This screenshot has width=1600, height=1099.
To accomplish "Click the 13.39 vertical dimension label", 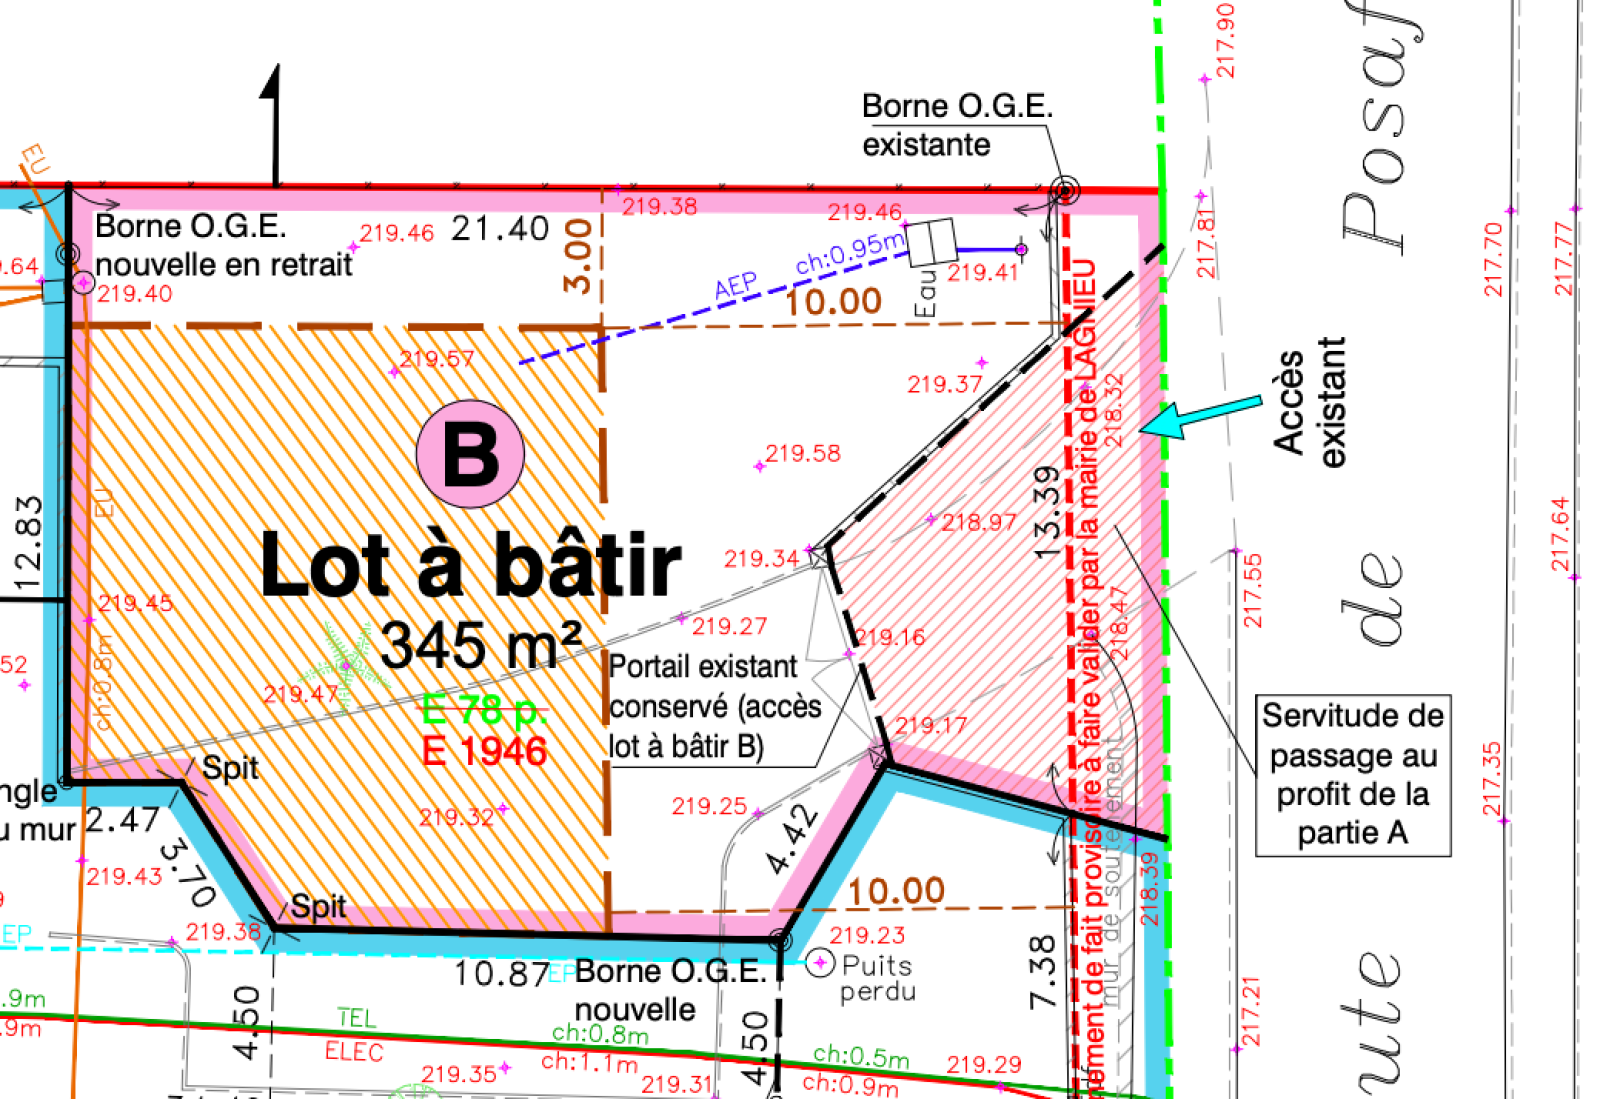I will point(1046,512).
